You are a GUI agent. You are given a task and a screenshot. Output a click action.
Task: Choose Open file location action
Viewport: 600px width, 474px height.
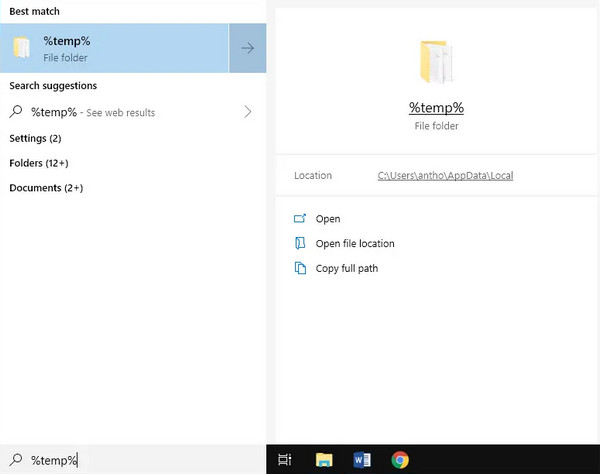point(355,244)
